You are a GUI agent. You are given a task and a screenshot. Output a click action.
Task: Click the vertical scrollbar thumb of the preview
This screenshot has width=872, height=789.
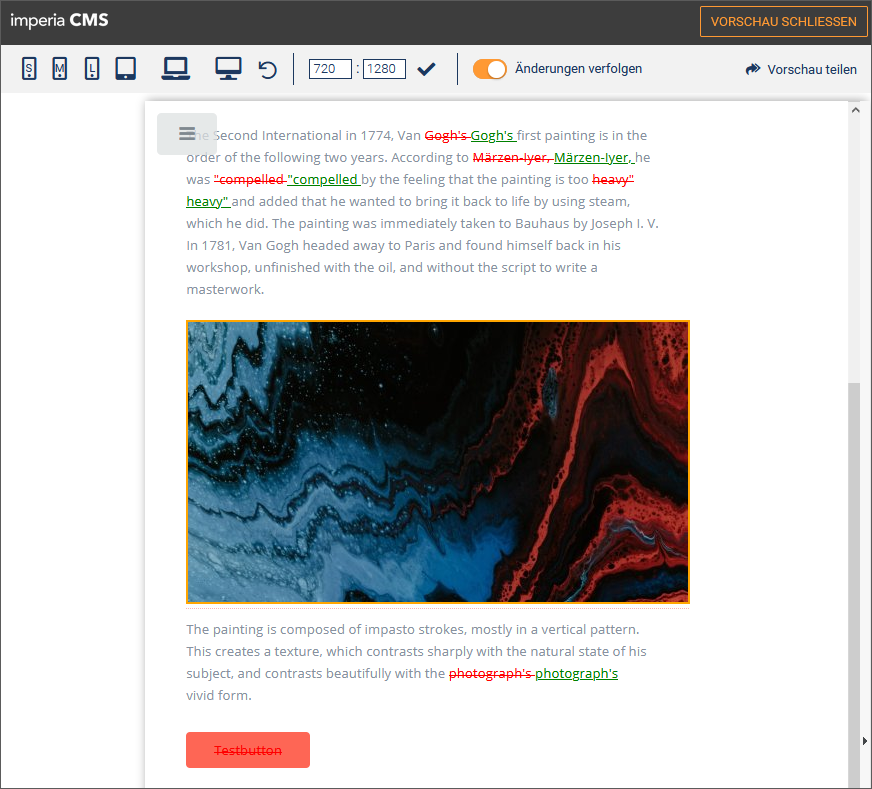tap(854, 584)
